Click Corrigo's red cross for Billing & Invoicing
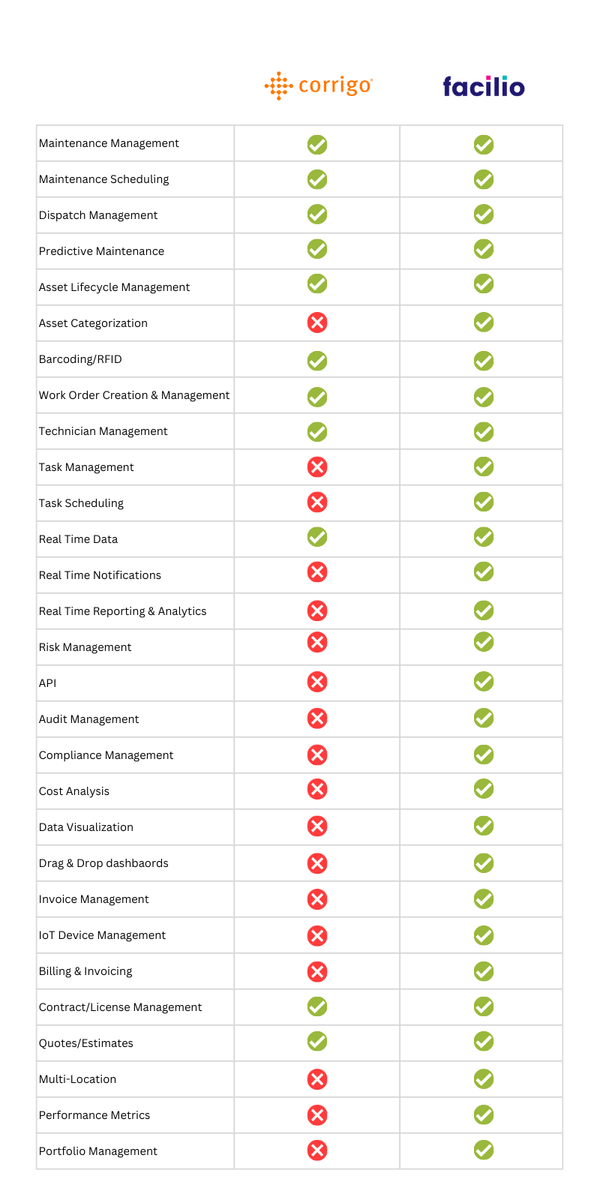The width and height of the screenshot is (600, 1194). (x=317, y=970)
